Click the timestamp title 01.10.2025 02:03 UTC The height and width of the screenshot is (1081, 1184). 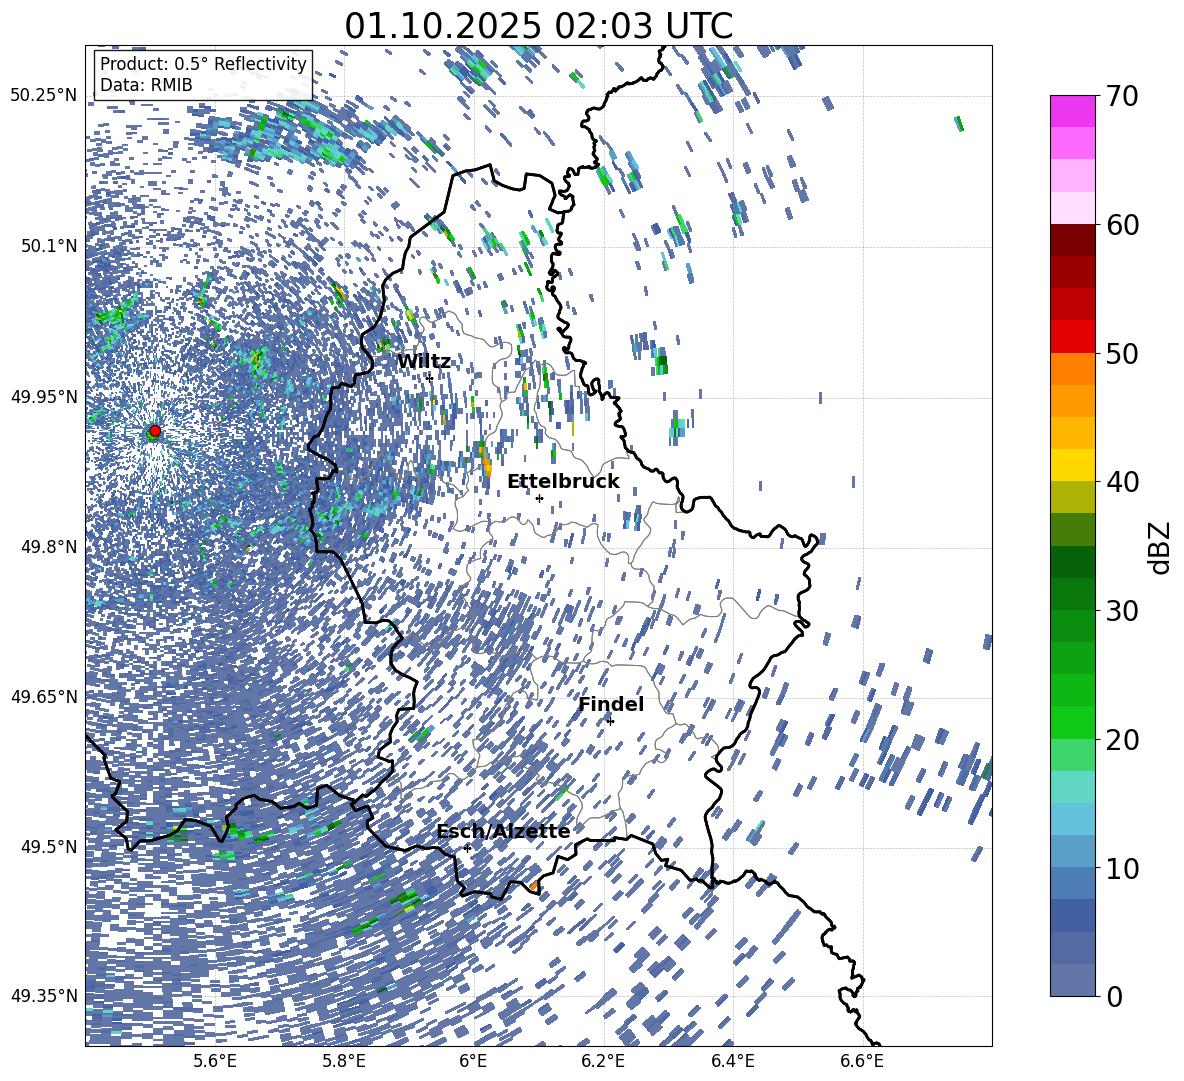538,26
